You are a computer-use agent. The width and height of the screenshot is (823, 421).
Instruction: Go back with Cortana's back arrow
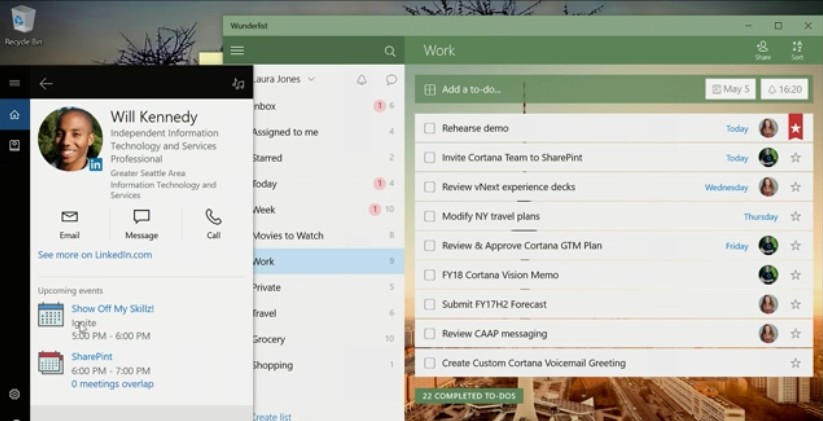(46, 83)
